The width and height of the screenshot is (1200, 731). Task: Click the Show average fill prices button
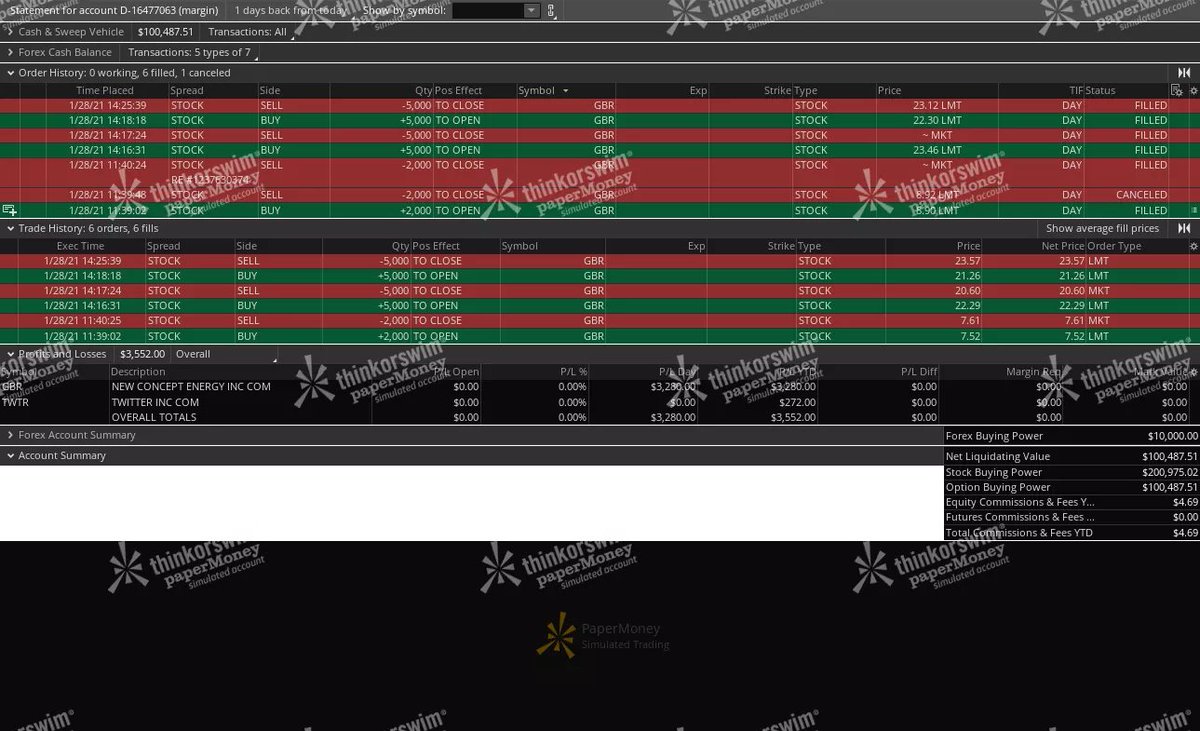pos(1102,229)
